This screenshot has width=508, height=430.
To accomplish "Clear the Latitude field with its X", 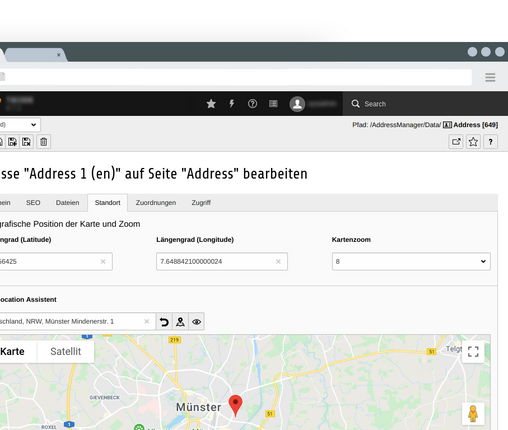I will tap(103, 262).
